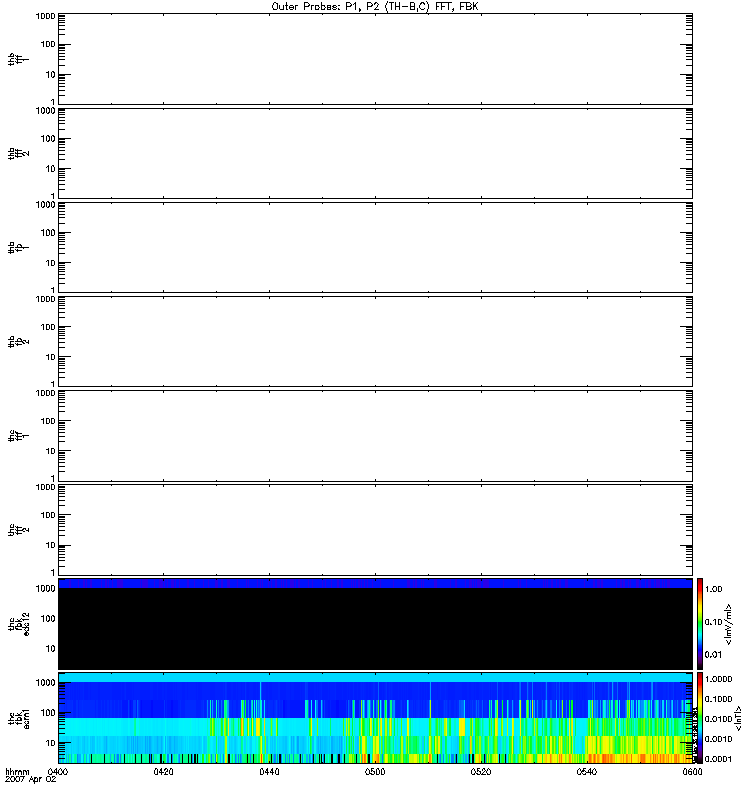Click the '0520' time axis label

(481, 772)
